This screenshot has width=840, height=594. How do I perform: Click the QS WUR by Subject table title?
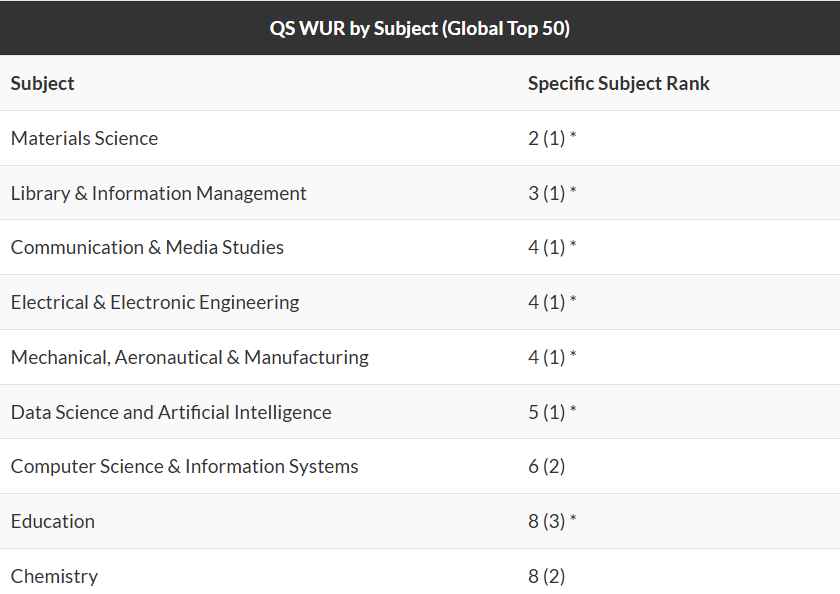pyautogui.click(x=419, y=28)
